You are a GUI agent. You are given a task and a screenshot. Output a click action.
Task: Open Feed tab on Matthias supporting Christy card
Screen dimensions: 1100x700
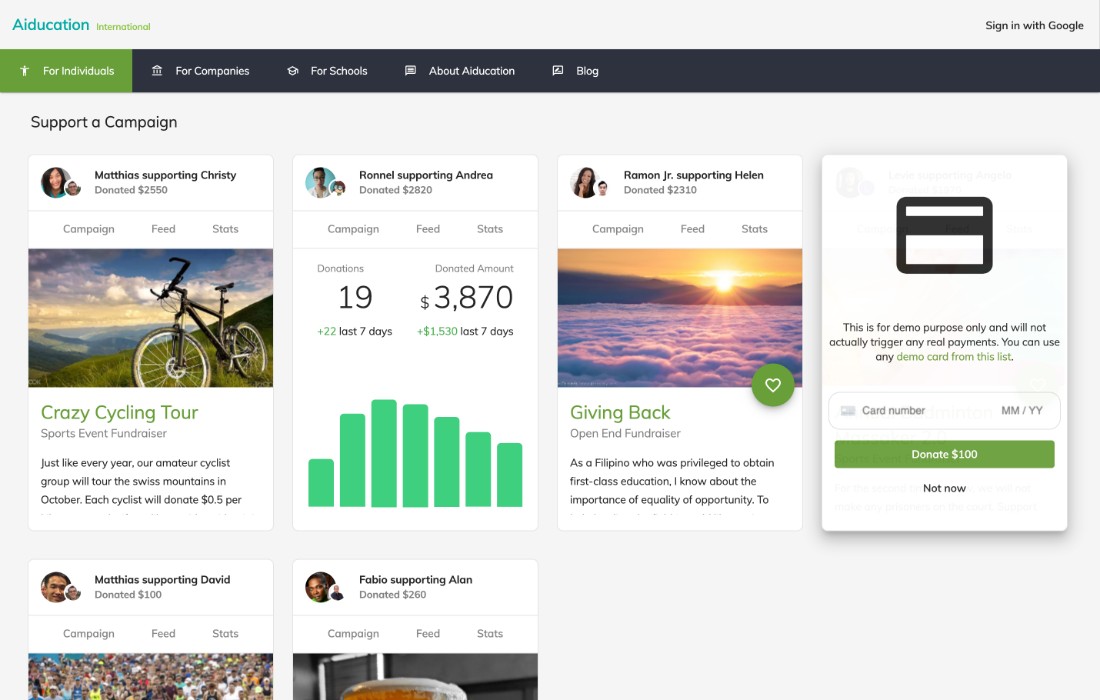tap(163, 229)
